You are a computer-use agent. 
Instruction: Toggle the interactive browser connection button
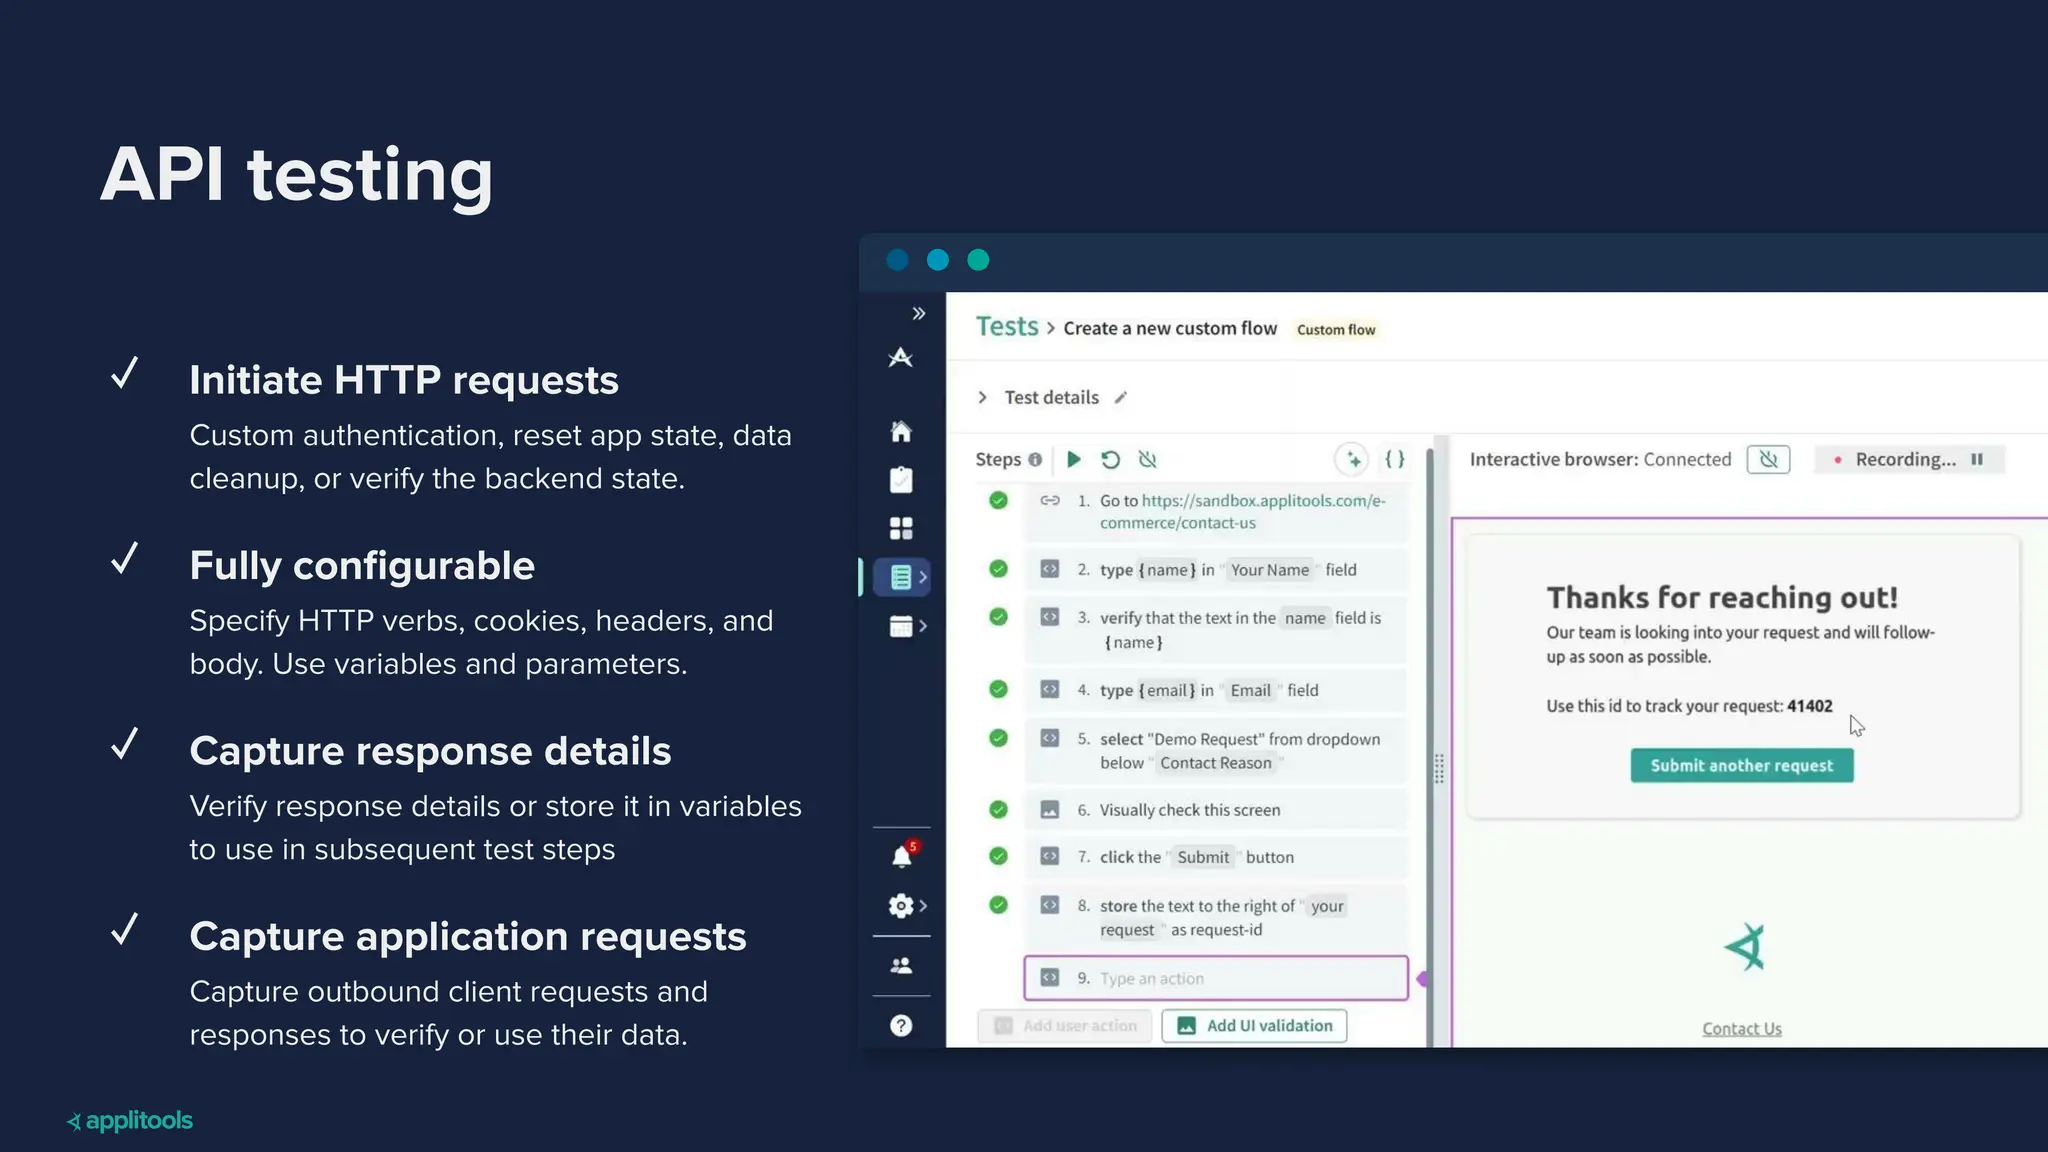pos(1768,460)
